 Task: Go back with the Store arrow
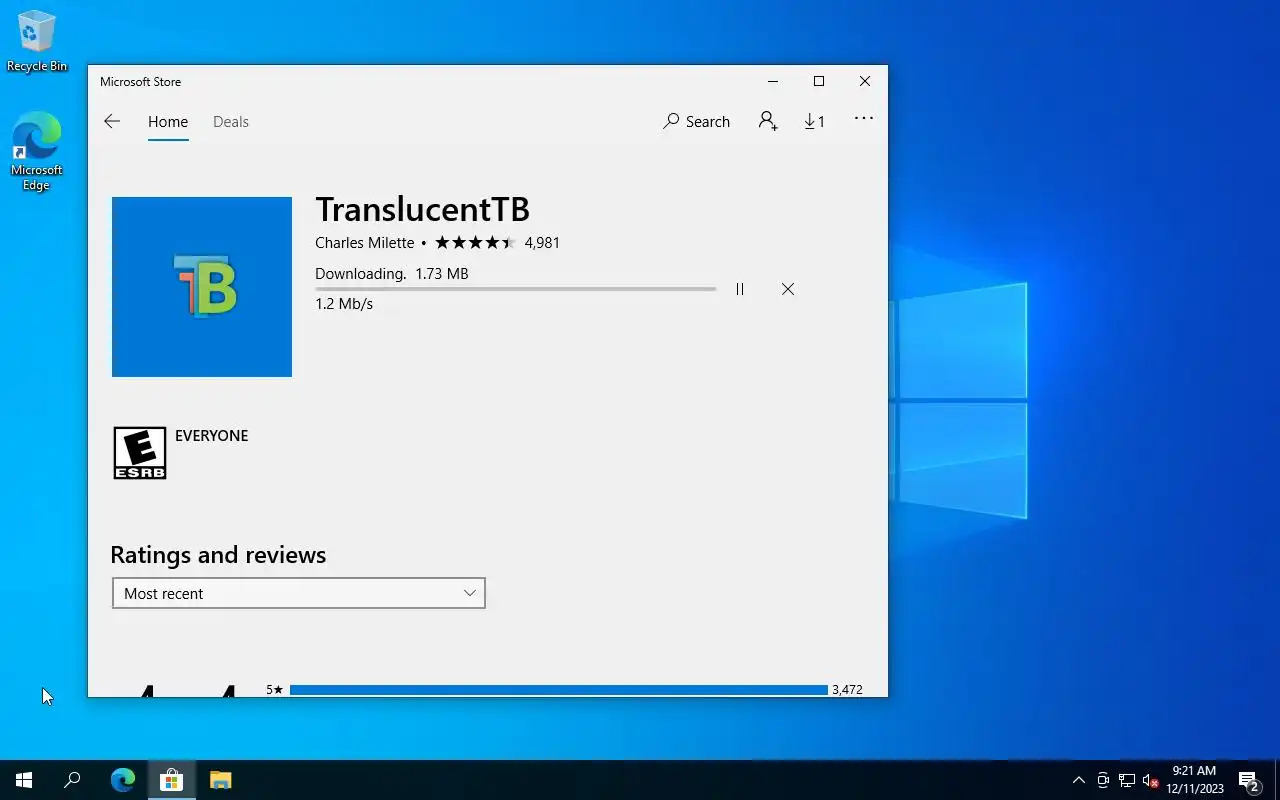click(x=112, y=121)
